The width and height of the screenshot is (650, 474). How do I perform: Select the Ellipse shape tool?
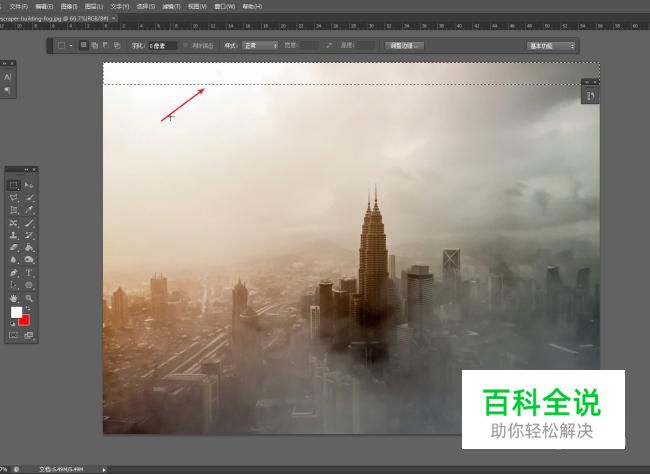[x=29, y=285]
